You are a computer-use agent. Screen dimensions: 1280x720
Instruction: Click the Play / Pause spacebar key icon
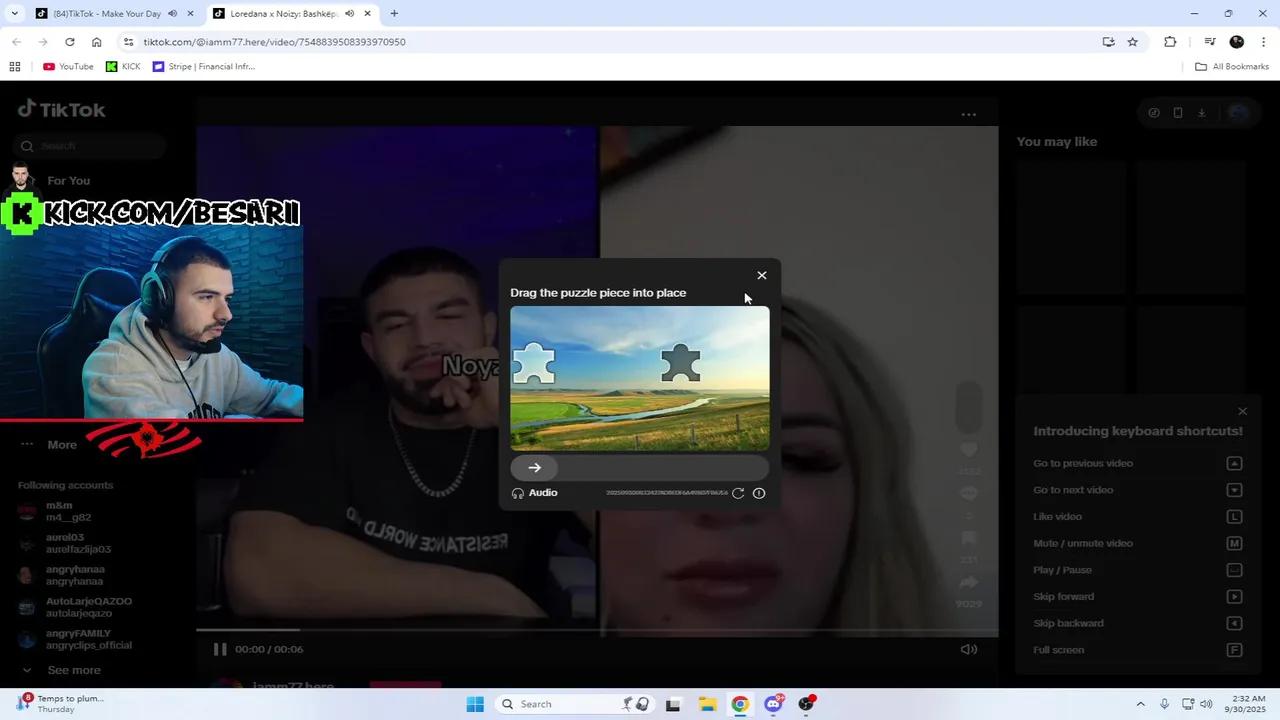[x=1234, y=570]
